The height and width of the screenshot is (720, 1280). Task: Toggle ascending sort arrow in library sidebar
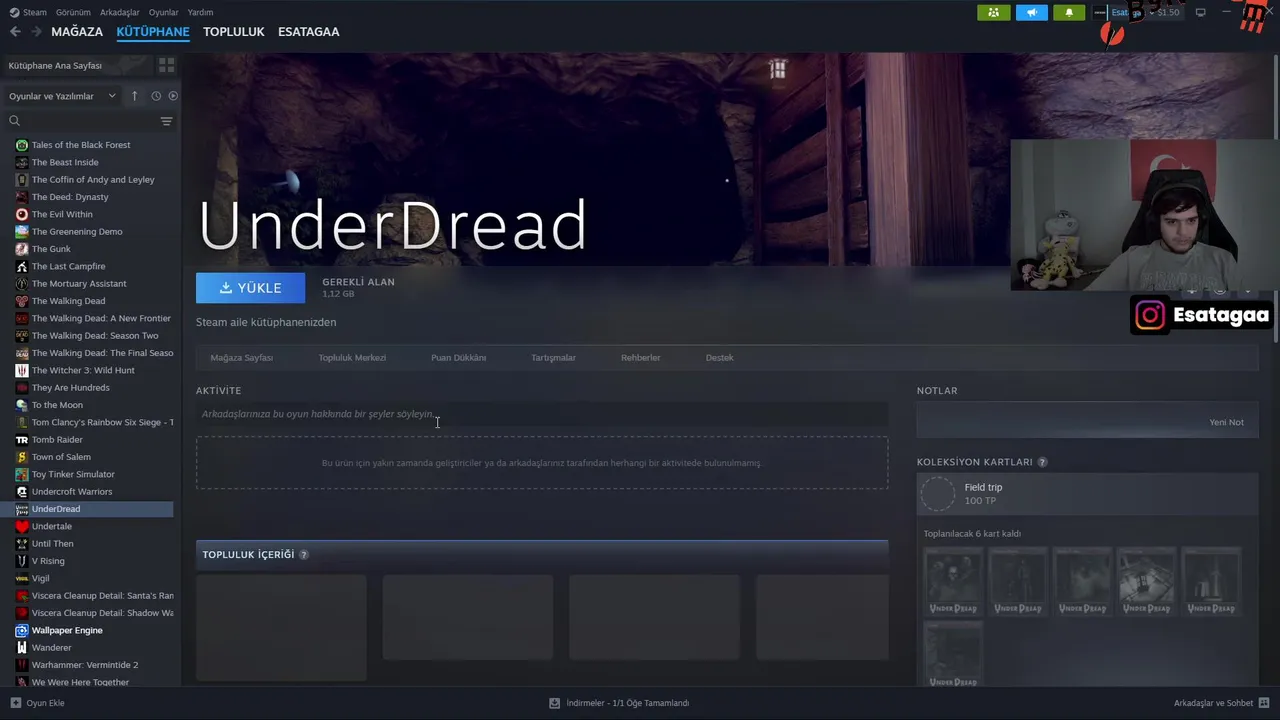(135, 96)
